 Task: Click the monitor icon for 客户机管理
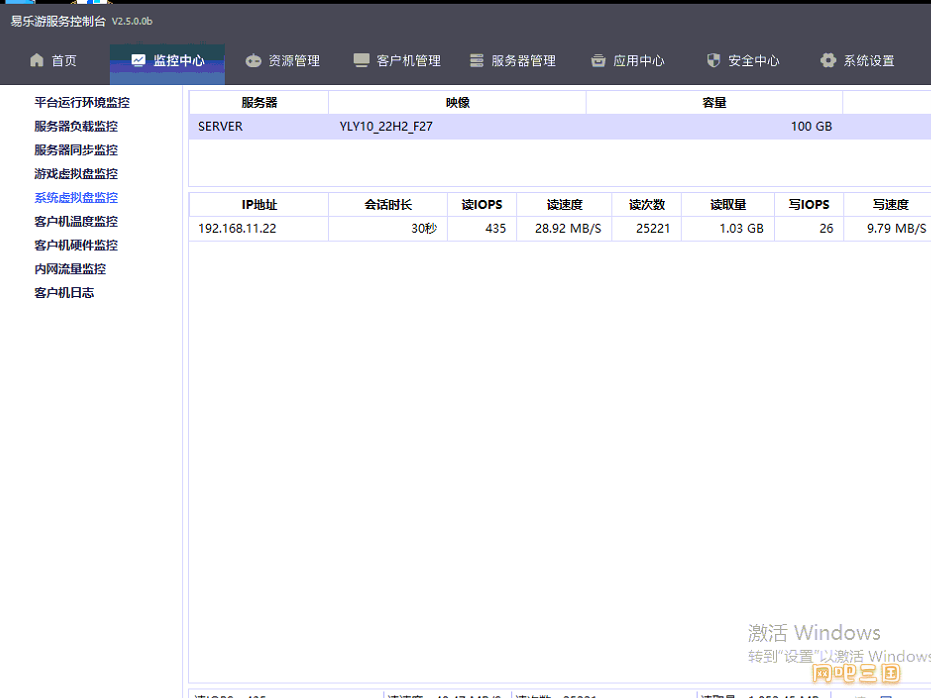point(361,61)
